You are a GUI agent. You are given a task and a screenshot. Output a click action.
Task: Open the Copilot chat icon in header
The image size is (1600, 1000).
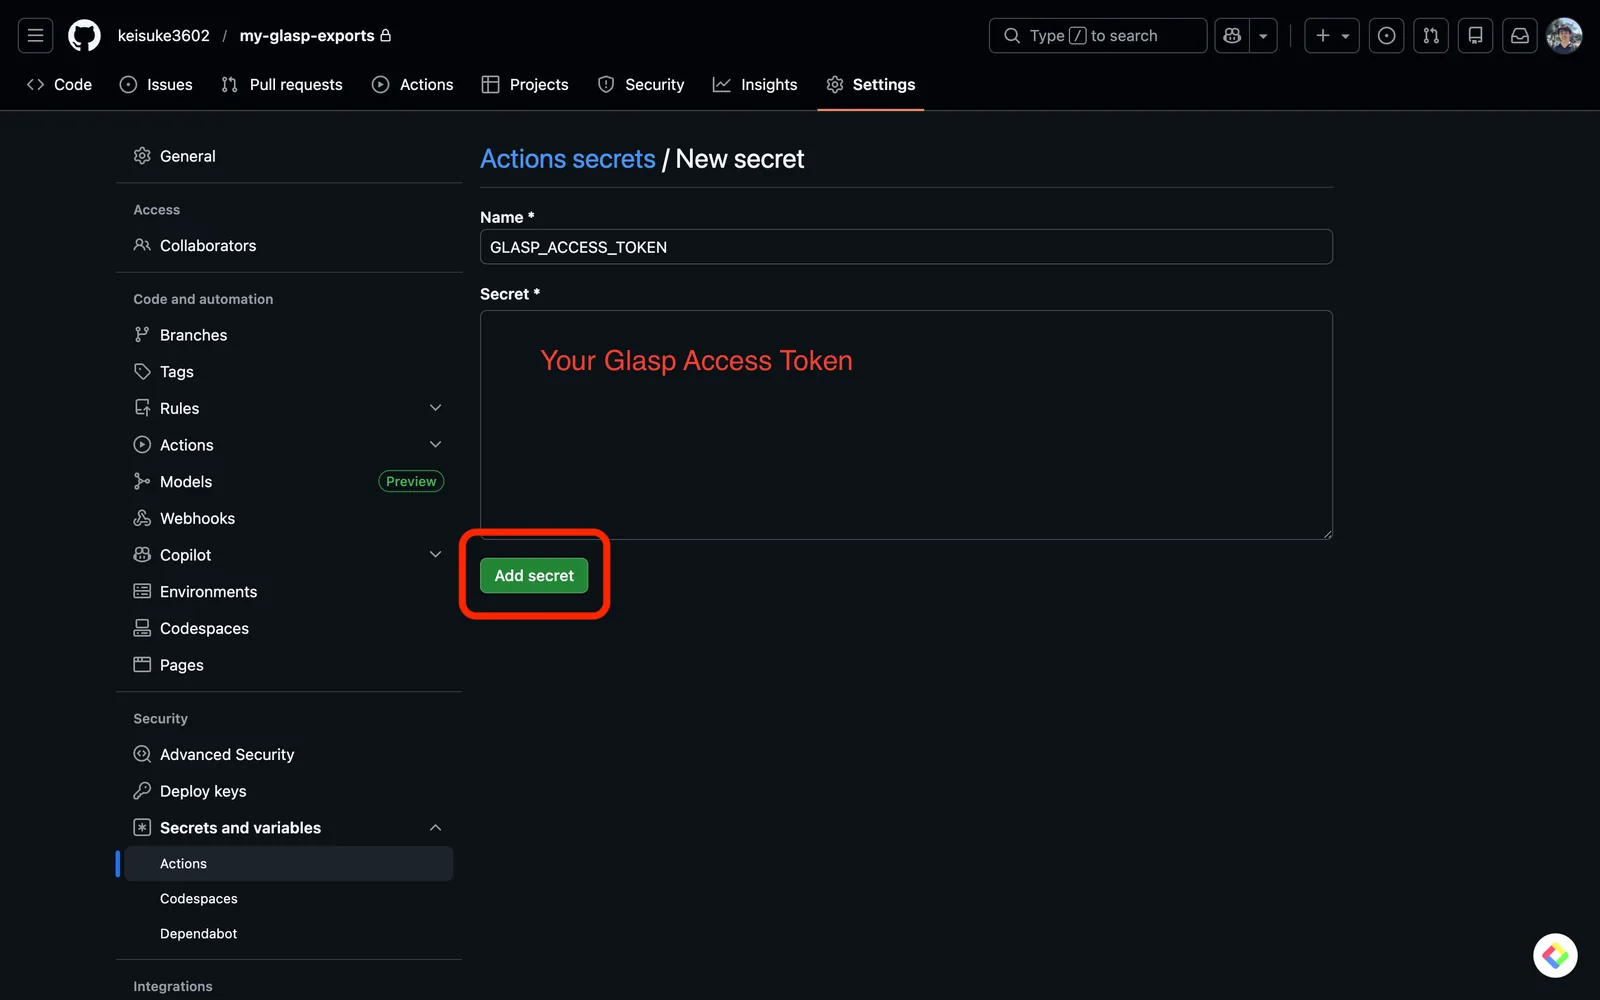[1232, 36]
